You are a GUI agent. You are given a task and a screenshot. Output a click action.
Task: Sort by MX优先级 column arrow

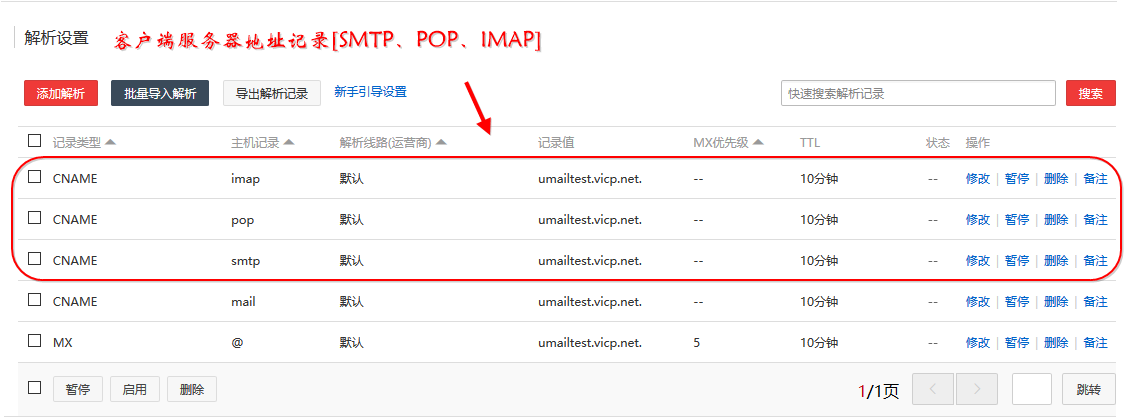(x=758, y=142)
